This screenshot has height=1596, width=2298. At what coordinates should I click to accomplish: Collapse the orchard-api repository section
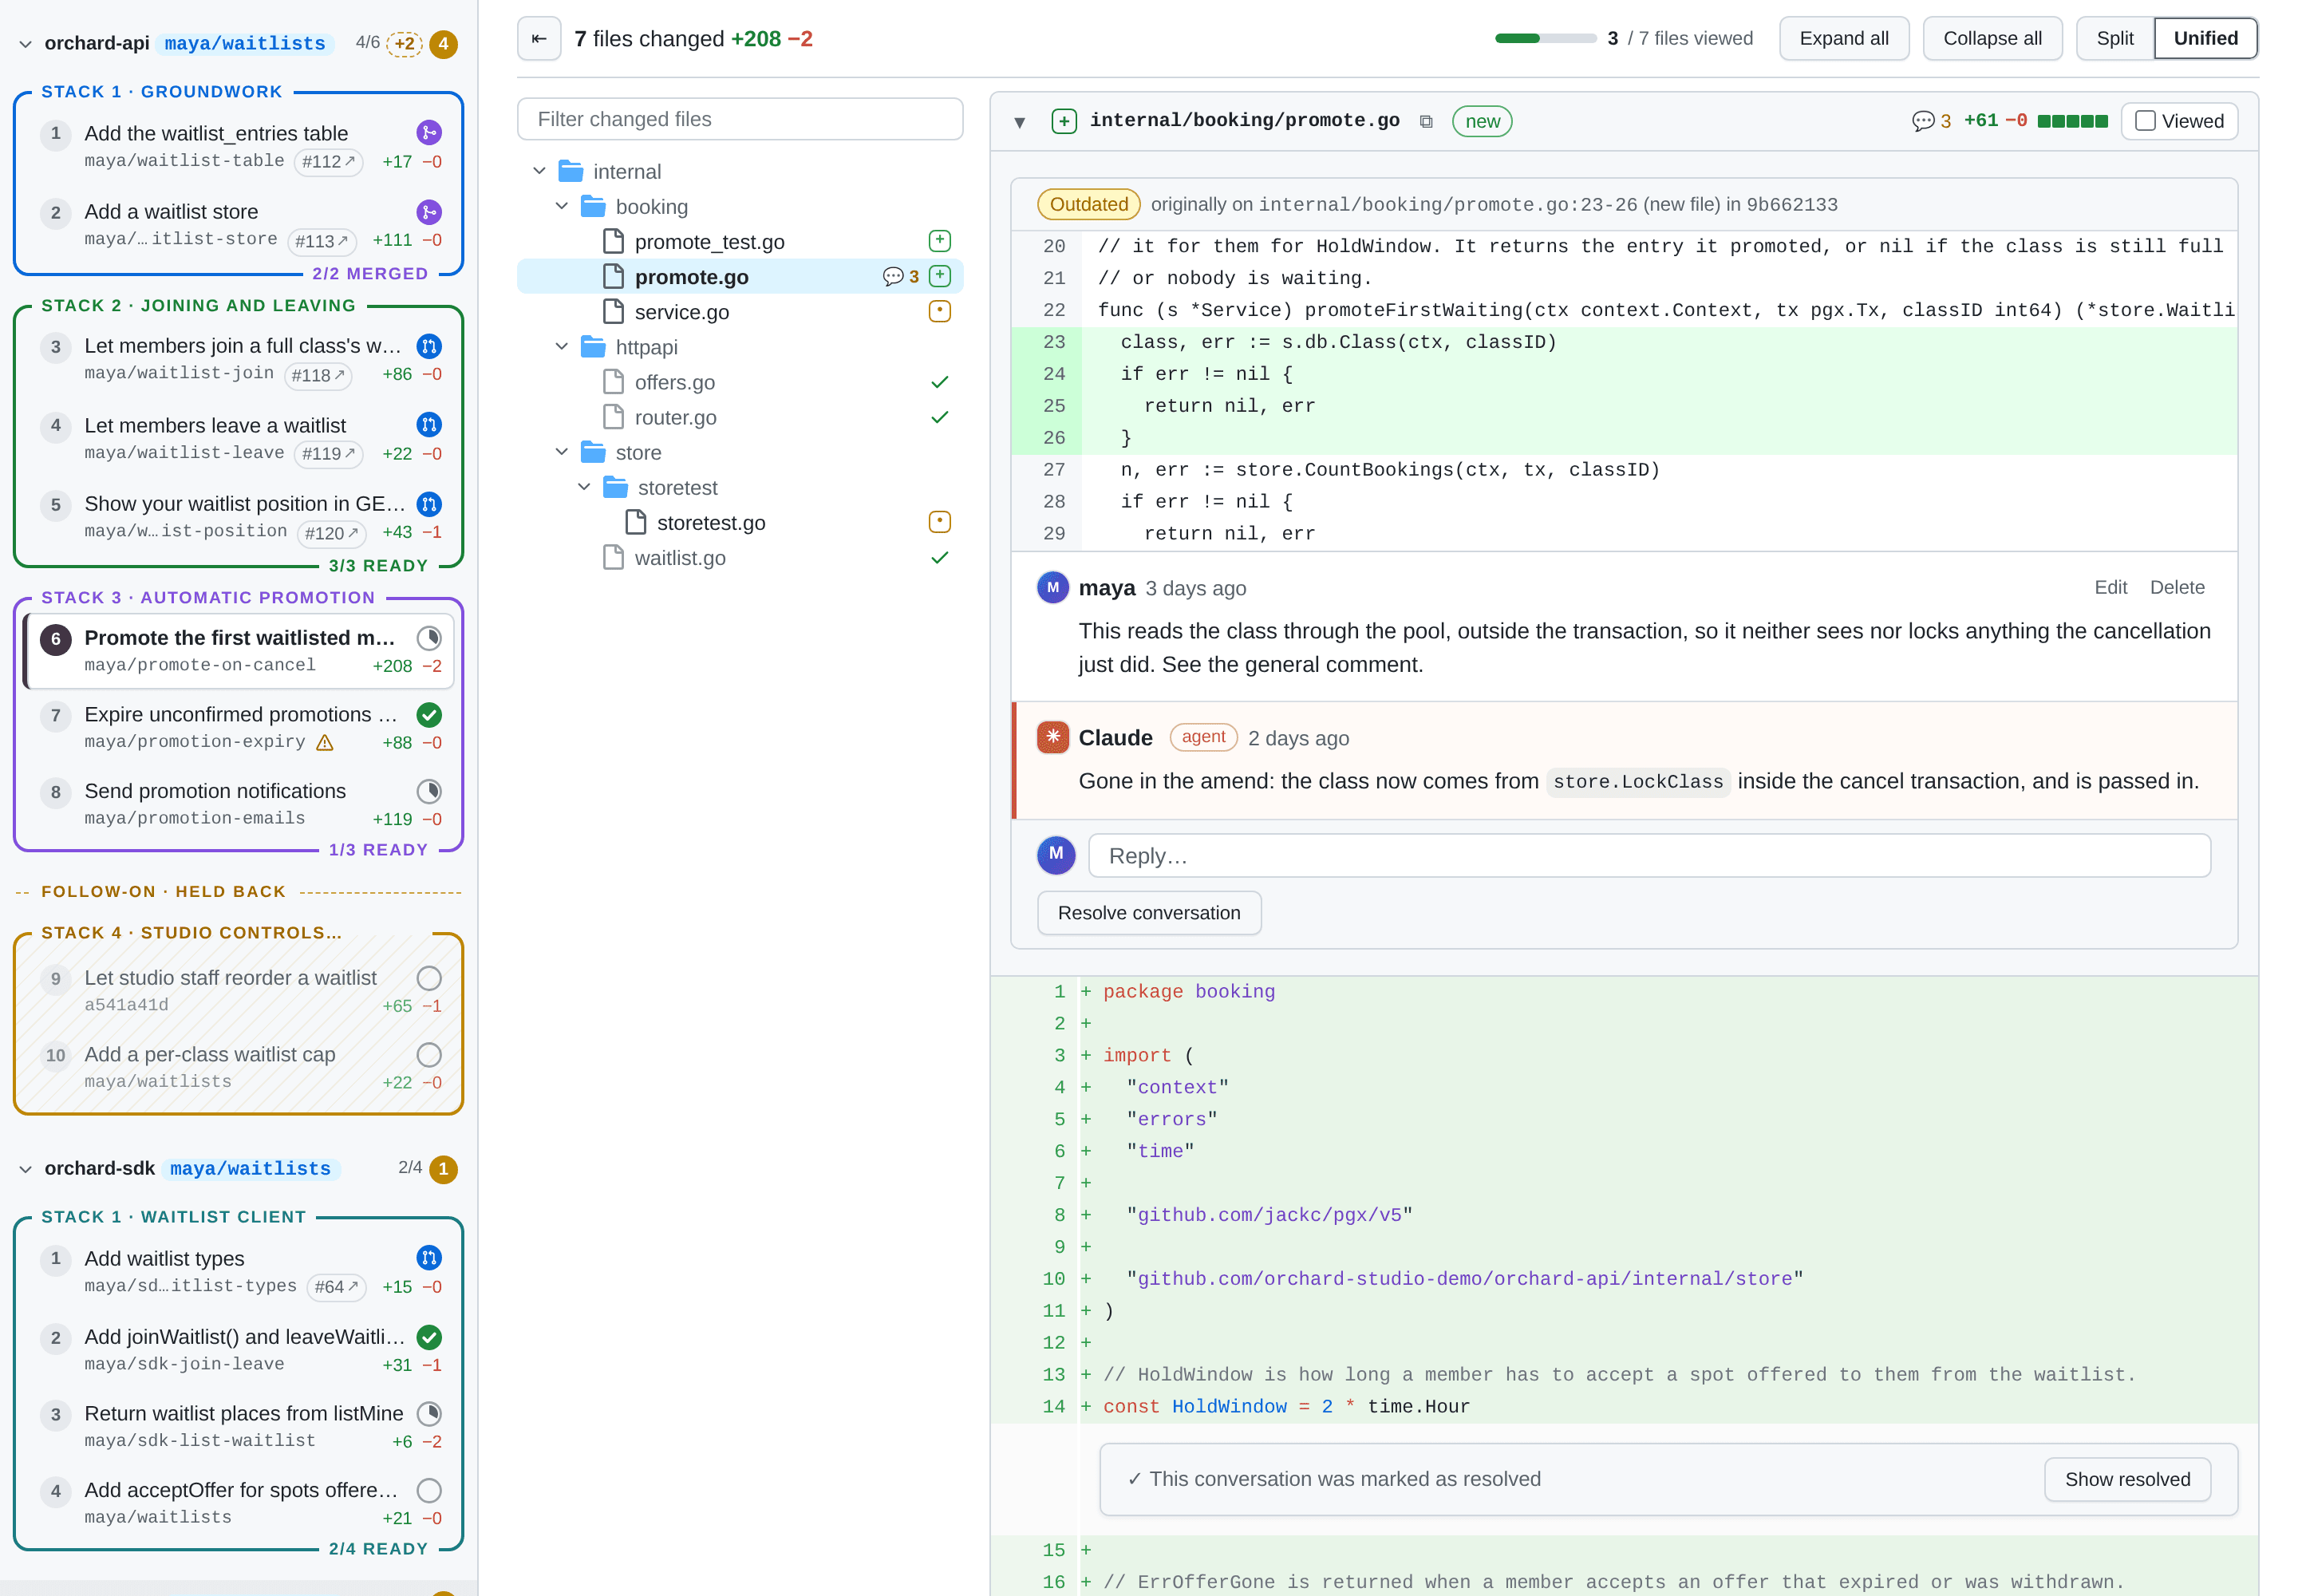point(26,44)
